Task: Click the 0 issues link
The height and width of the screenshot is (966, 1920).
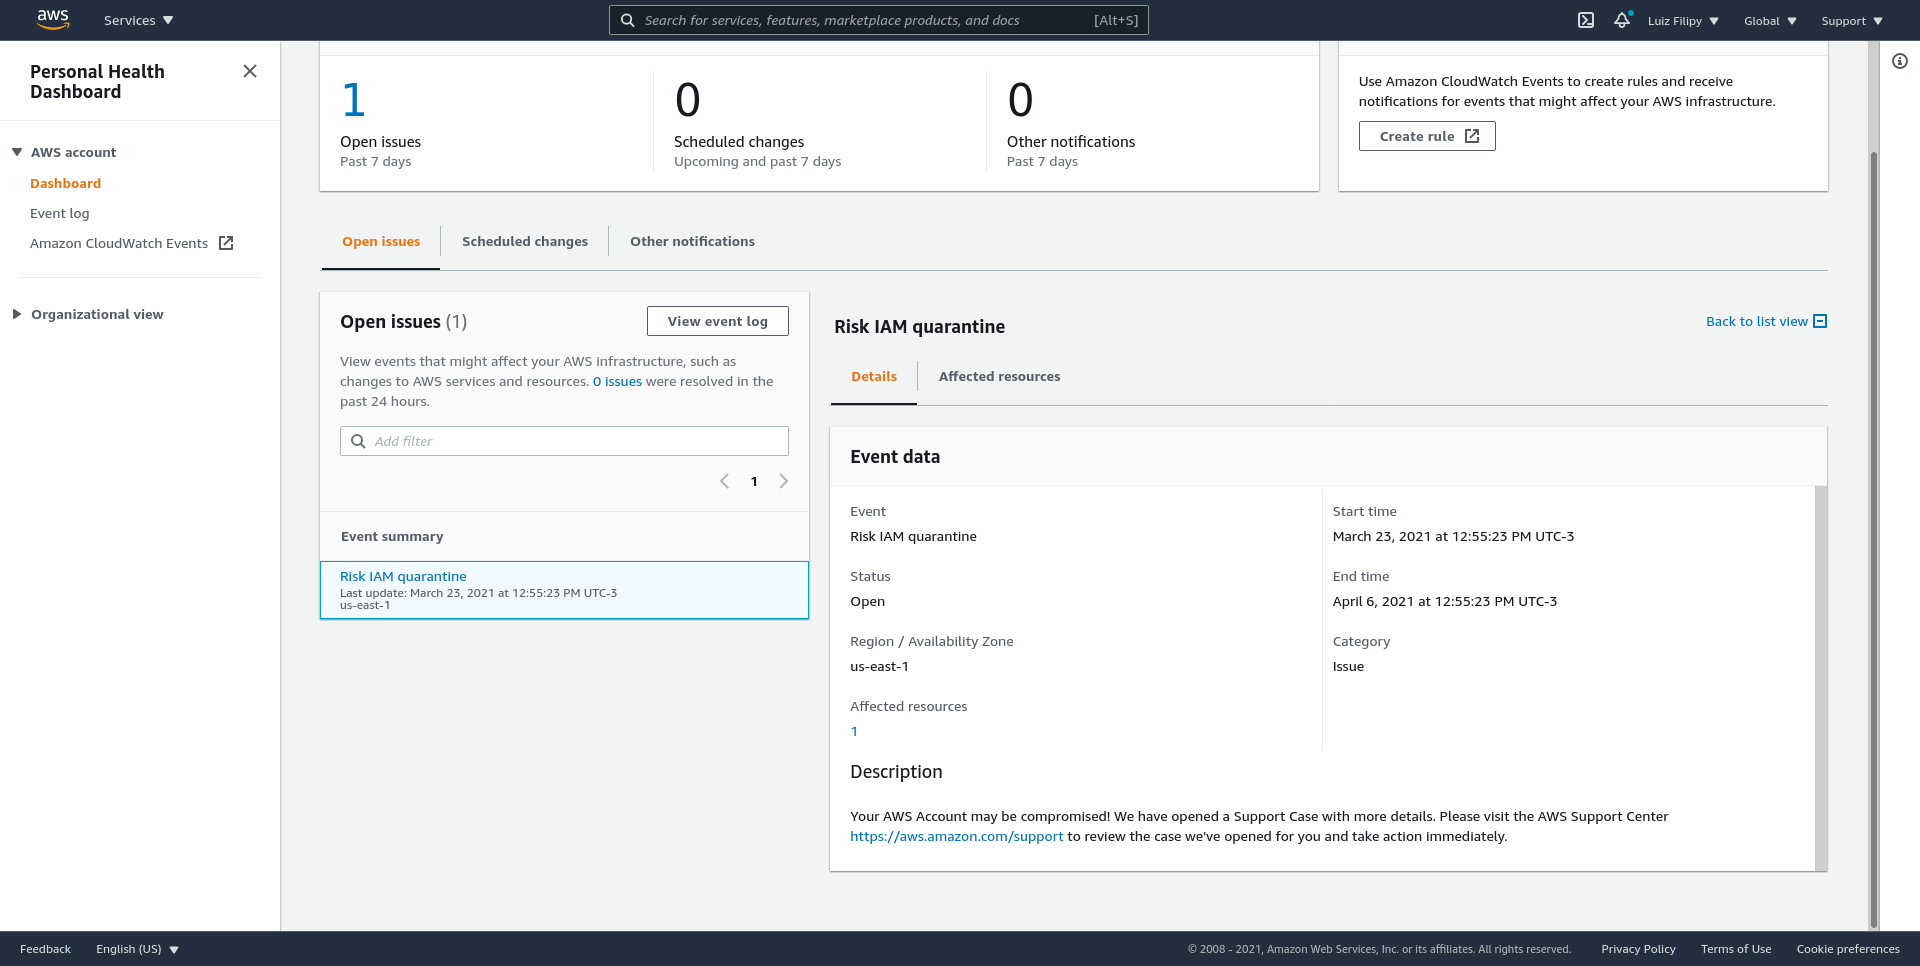Action: coord(617,381)
